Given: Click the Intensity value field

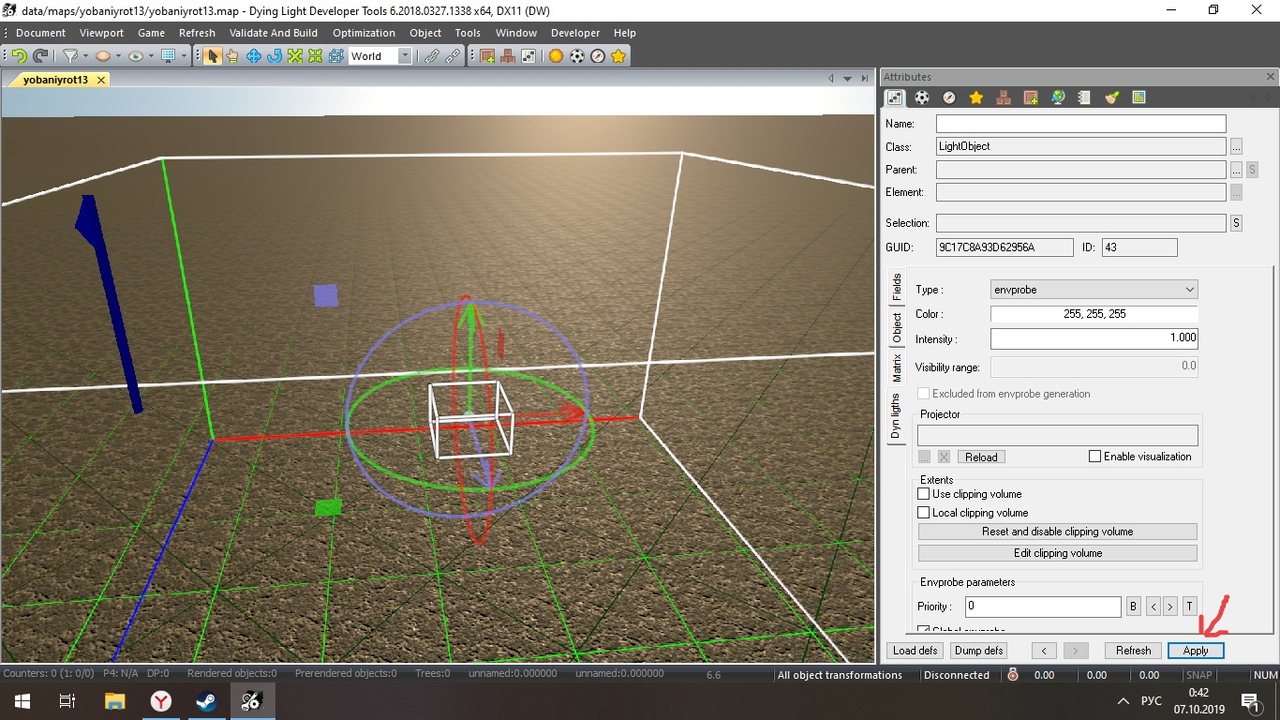Looking at the screenshot, I should click(x=1094, y=339).
